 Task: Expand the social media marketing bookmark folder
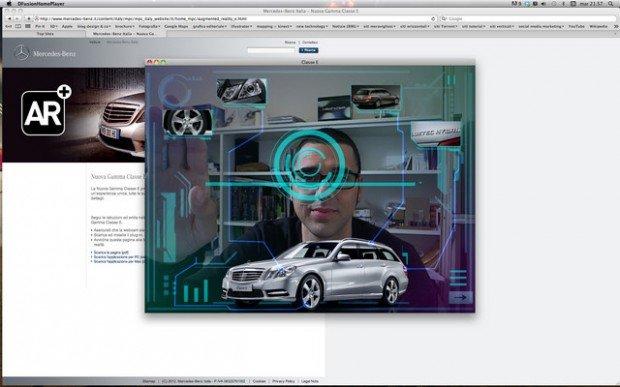click(x=541, y=26)
